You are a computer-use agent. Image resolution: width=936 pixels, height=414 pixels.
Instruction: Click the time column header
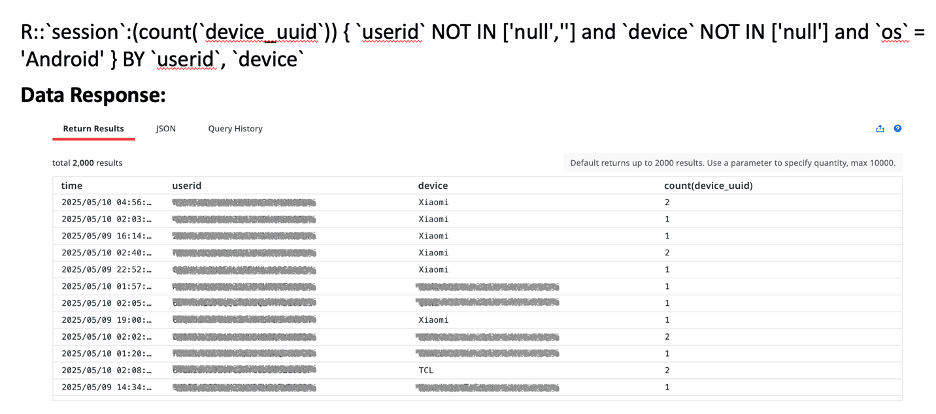[72, 185]
